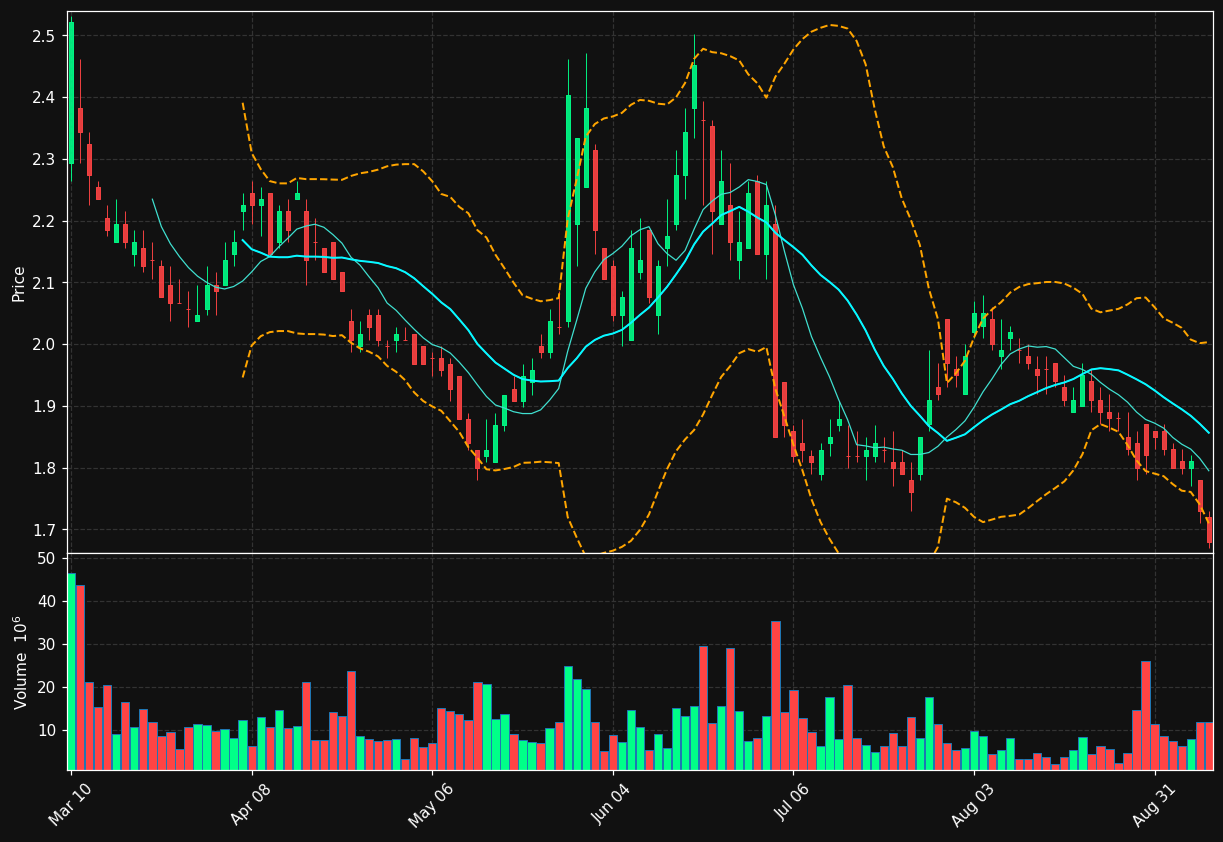The image size is (1223, 842).
Task: Click the 2.1 price axis label
Action: click(45, 283)
